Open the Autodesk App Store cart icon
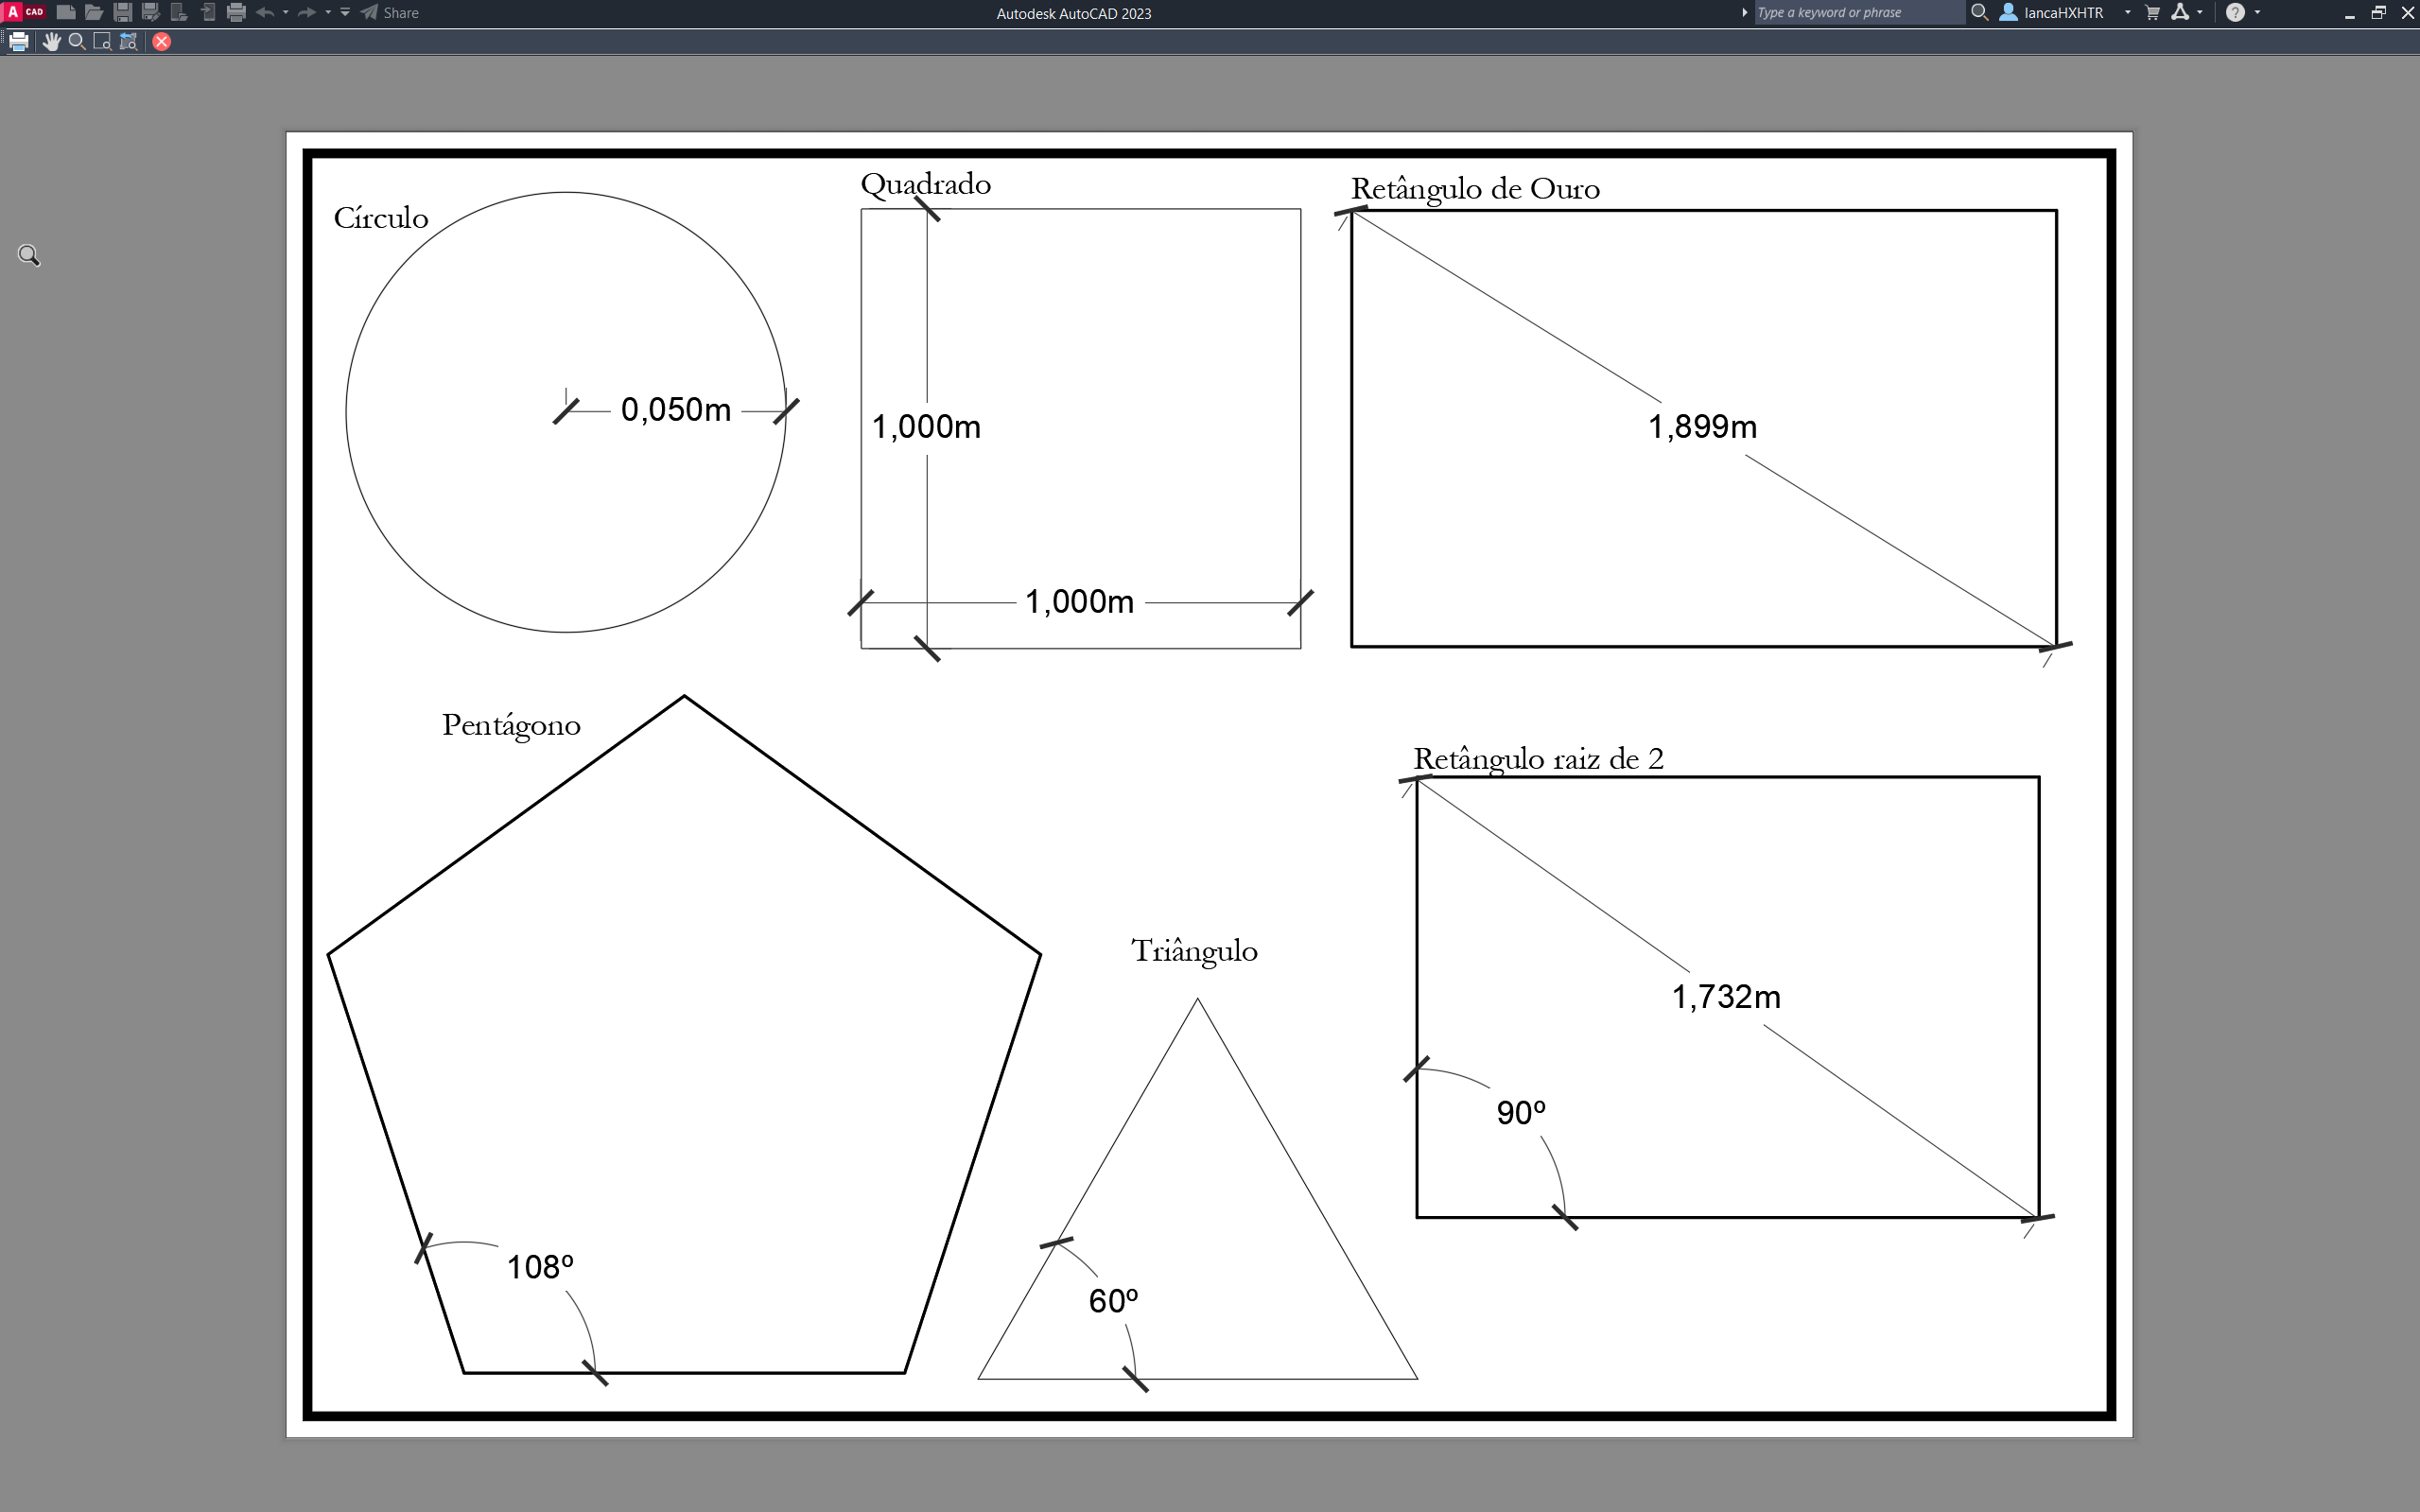 [2152, 13]
